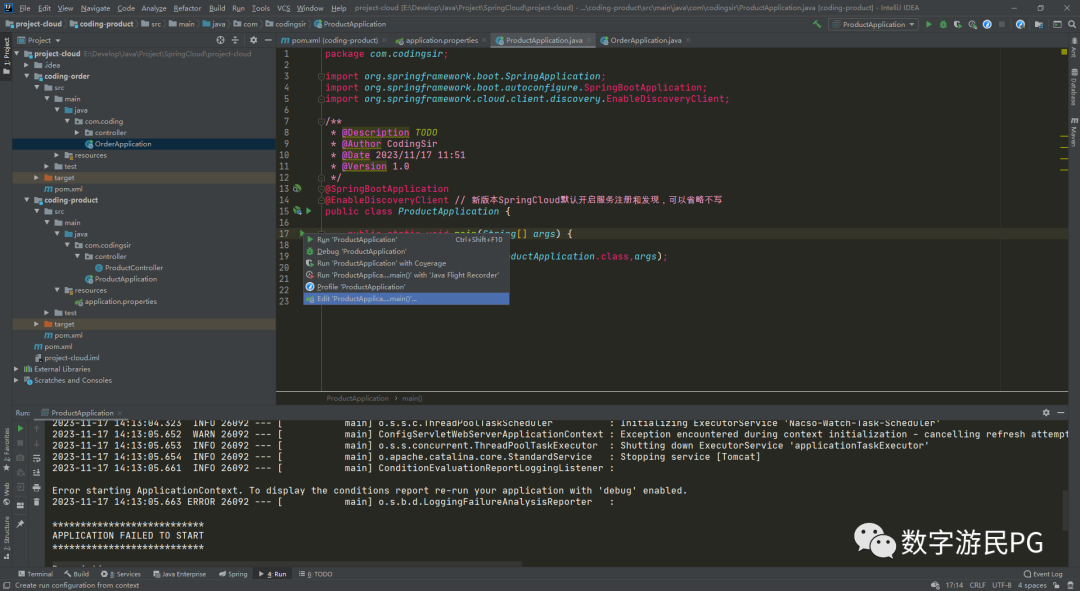Switch to the OrderApplication.java editor tab
The image size is (1080, 591).
[645, 40]
